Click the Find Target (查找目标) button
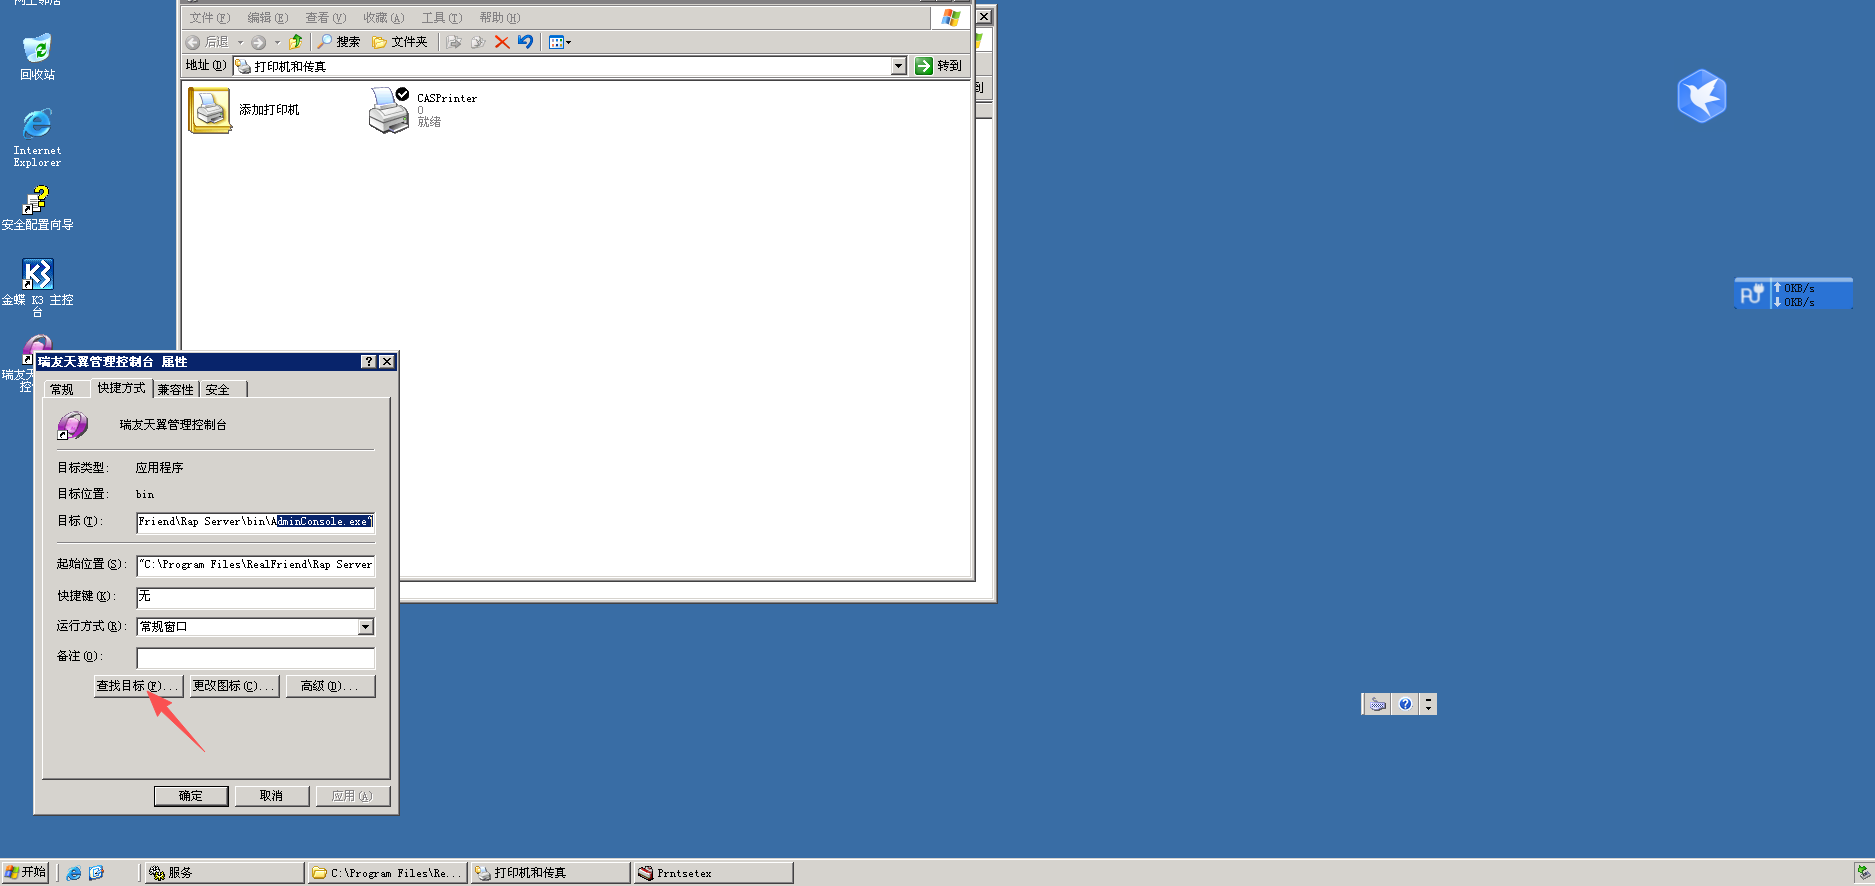 (138, 686)
